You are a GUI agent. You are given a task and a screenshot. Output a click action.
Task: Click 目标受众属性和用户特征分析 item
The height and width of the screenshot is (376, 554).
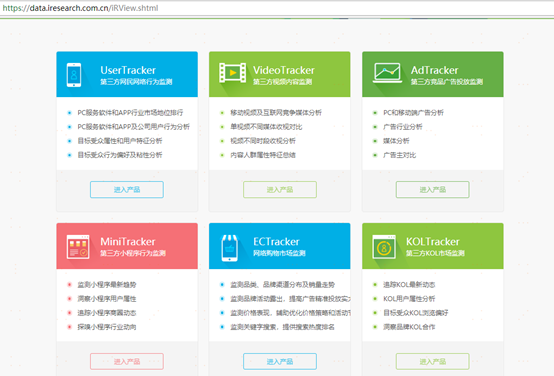pyautogui.click(x=120, y=141)
